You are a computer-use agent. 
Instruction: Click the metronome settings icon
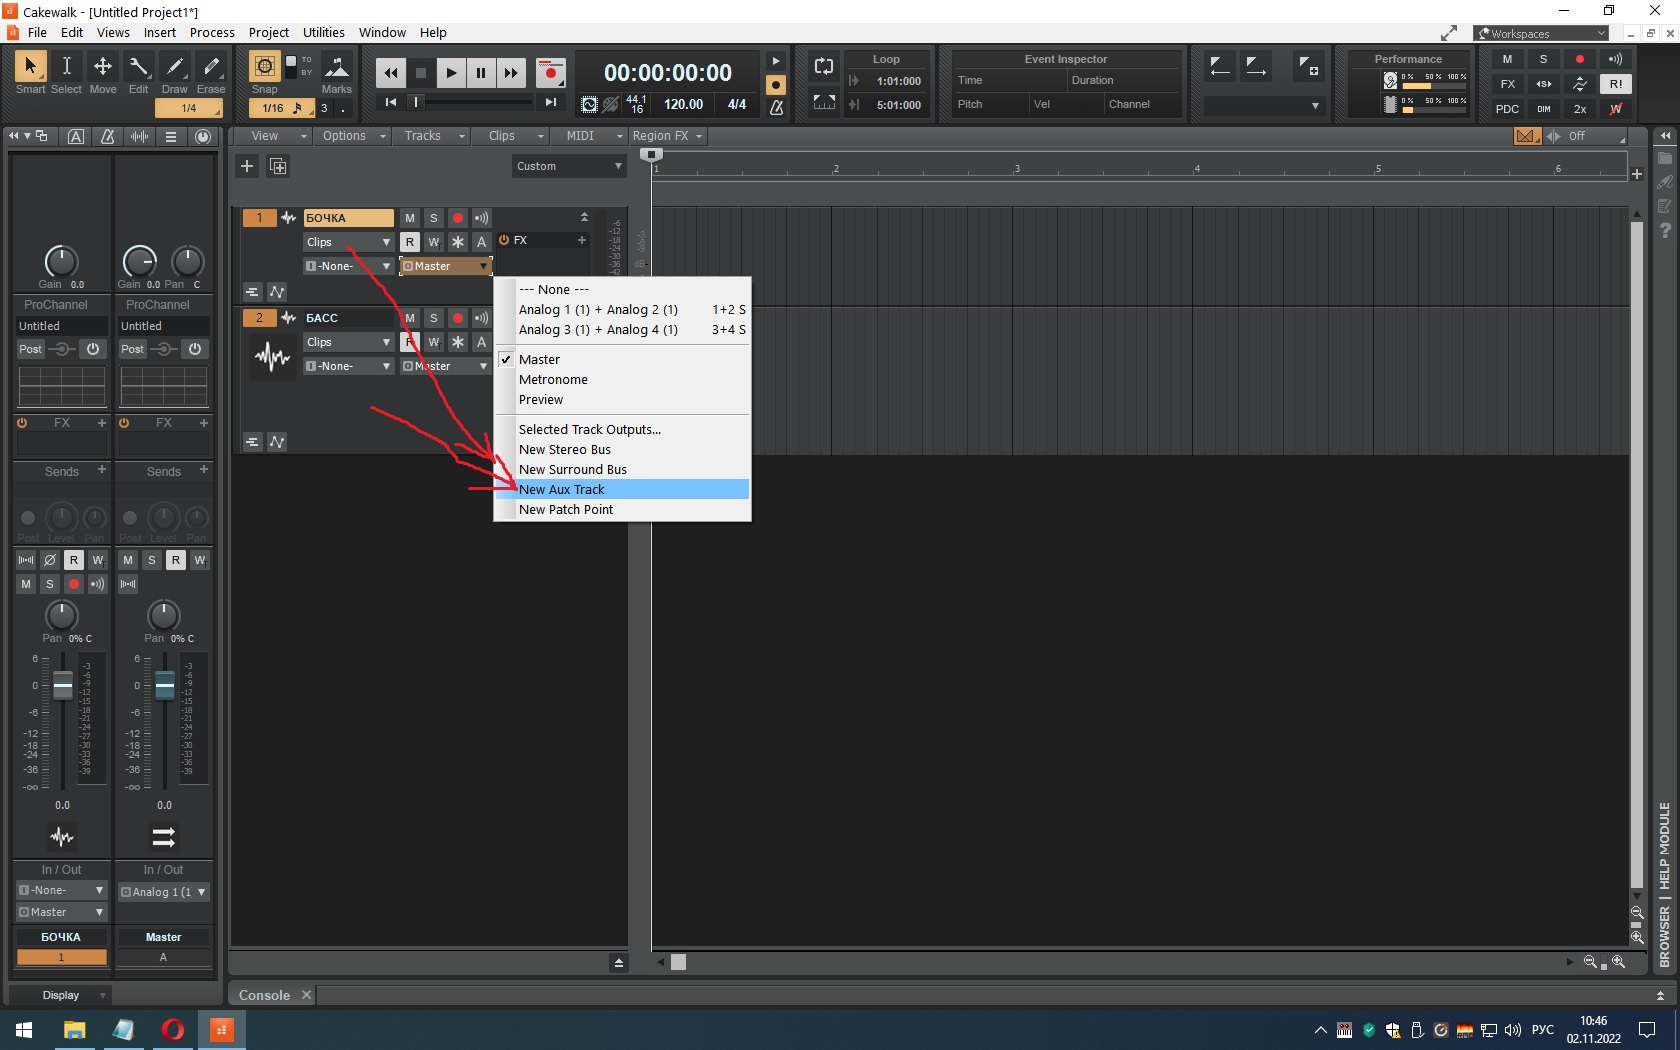pos(776,106)
